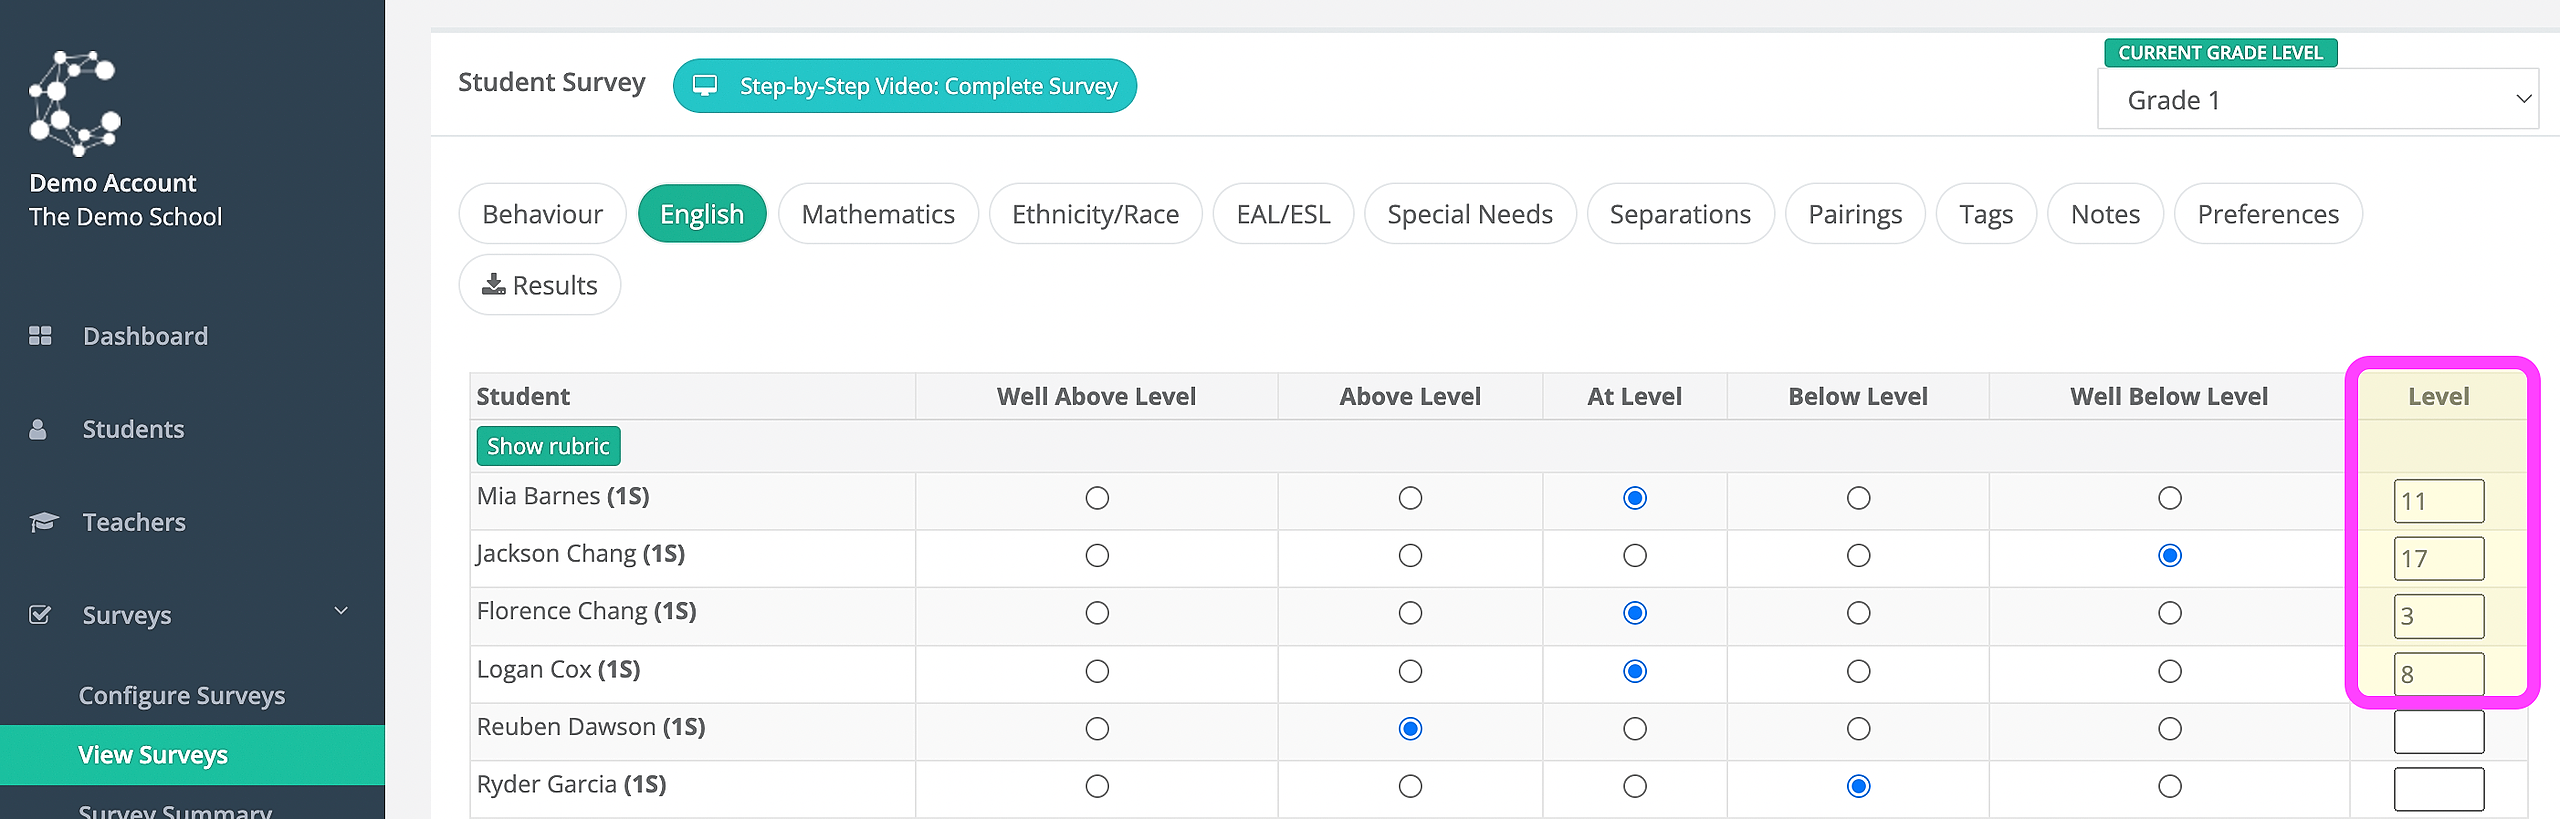The height and width of the screenshot is (819, 2560).
Task: Switch to the Pairings tab
Action: pos(1855,214)
